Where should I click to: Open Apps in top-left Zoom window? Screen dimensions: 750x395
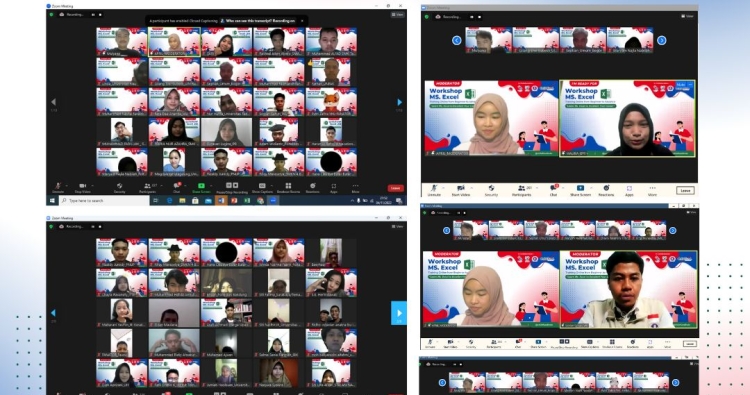(x=333, y=187)
